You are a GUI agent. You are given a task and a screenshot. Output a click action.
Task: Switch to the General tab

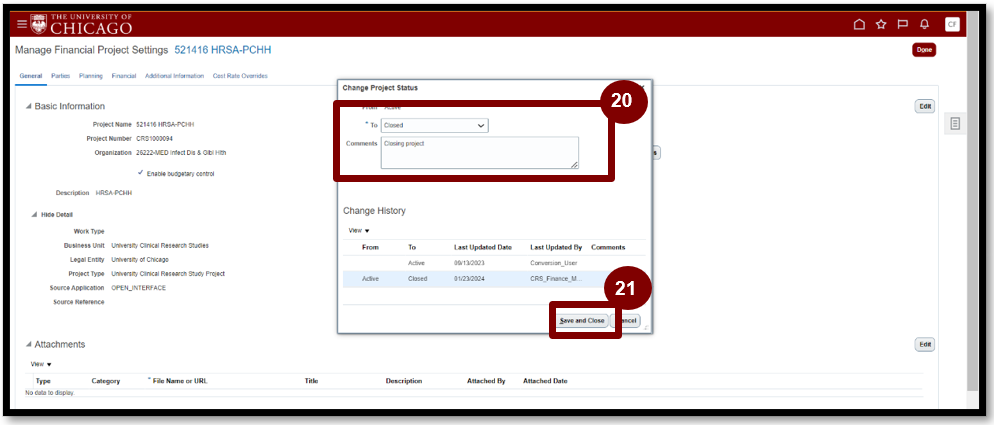[30, 75]
